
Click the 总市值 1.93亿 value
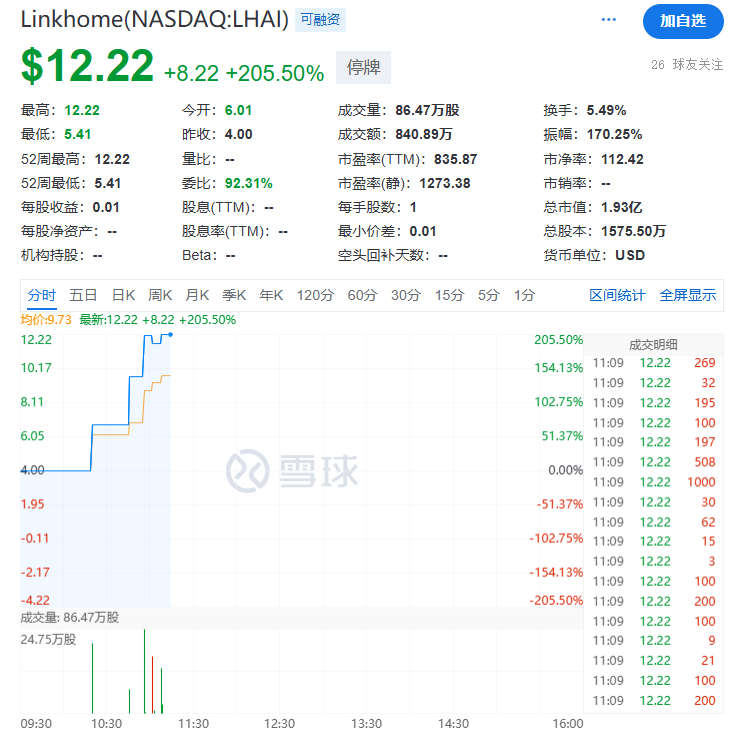tap(621, 207)
